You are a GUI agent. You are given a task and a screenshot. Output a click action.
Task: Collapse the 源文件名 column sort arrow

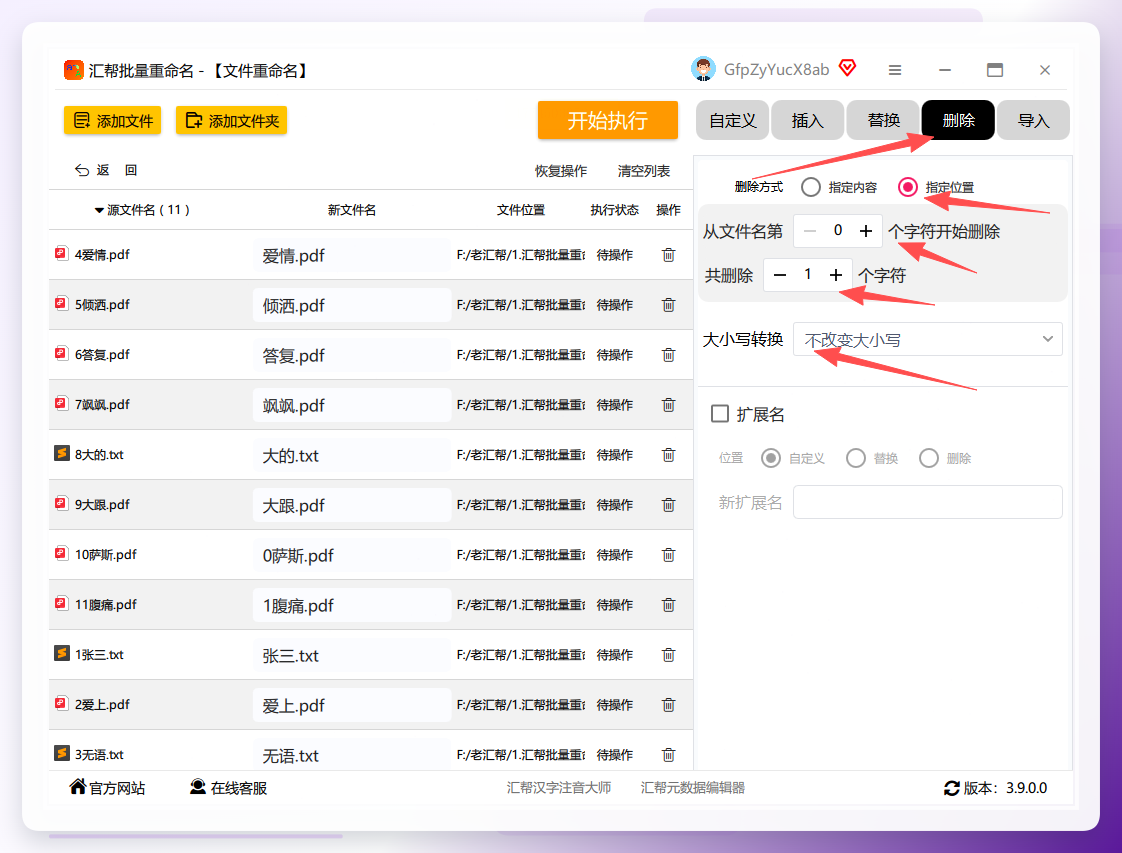point(99,210)
